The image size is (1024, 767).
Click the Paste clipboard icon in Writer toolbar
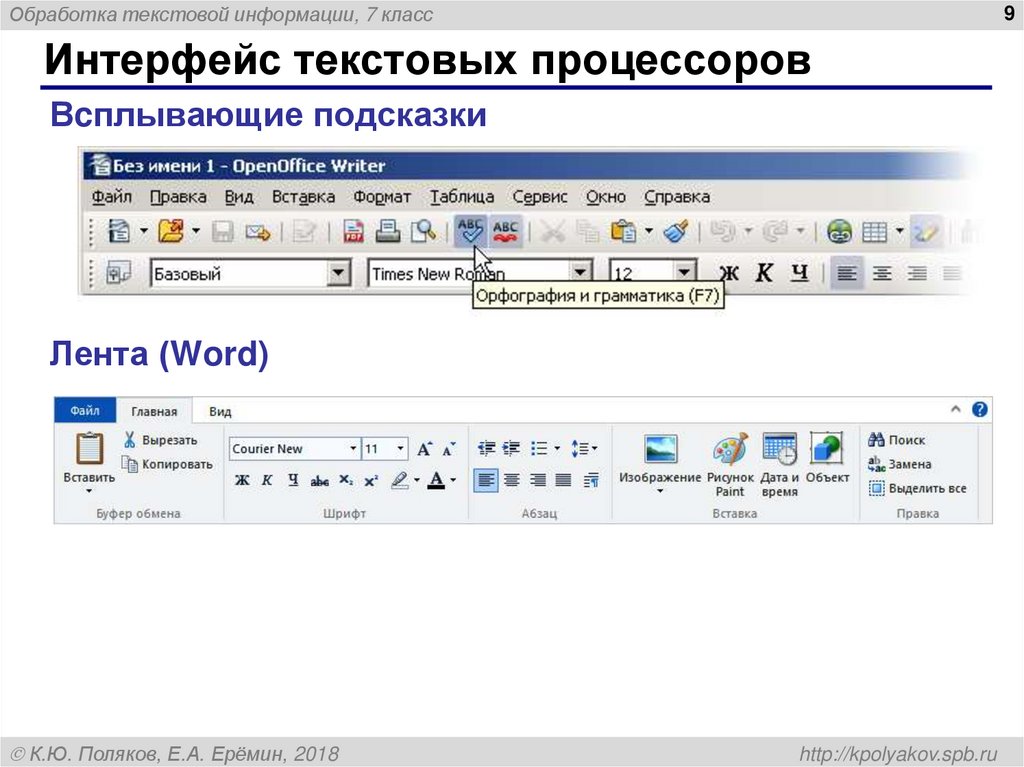pyautogui.click(x=623, y=231)
